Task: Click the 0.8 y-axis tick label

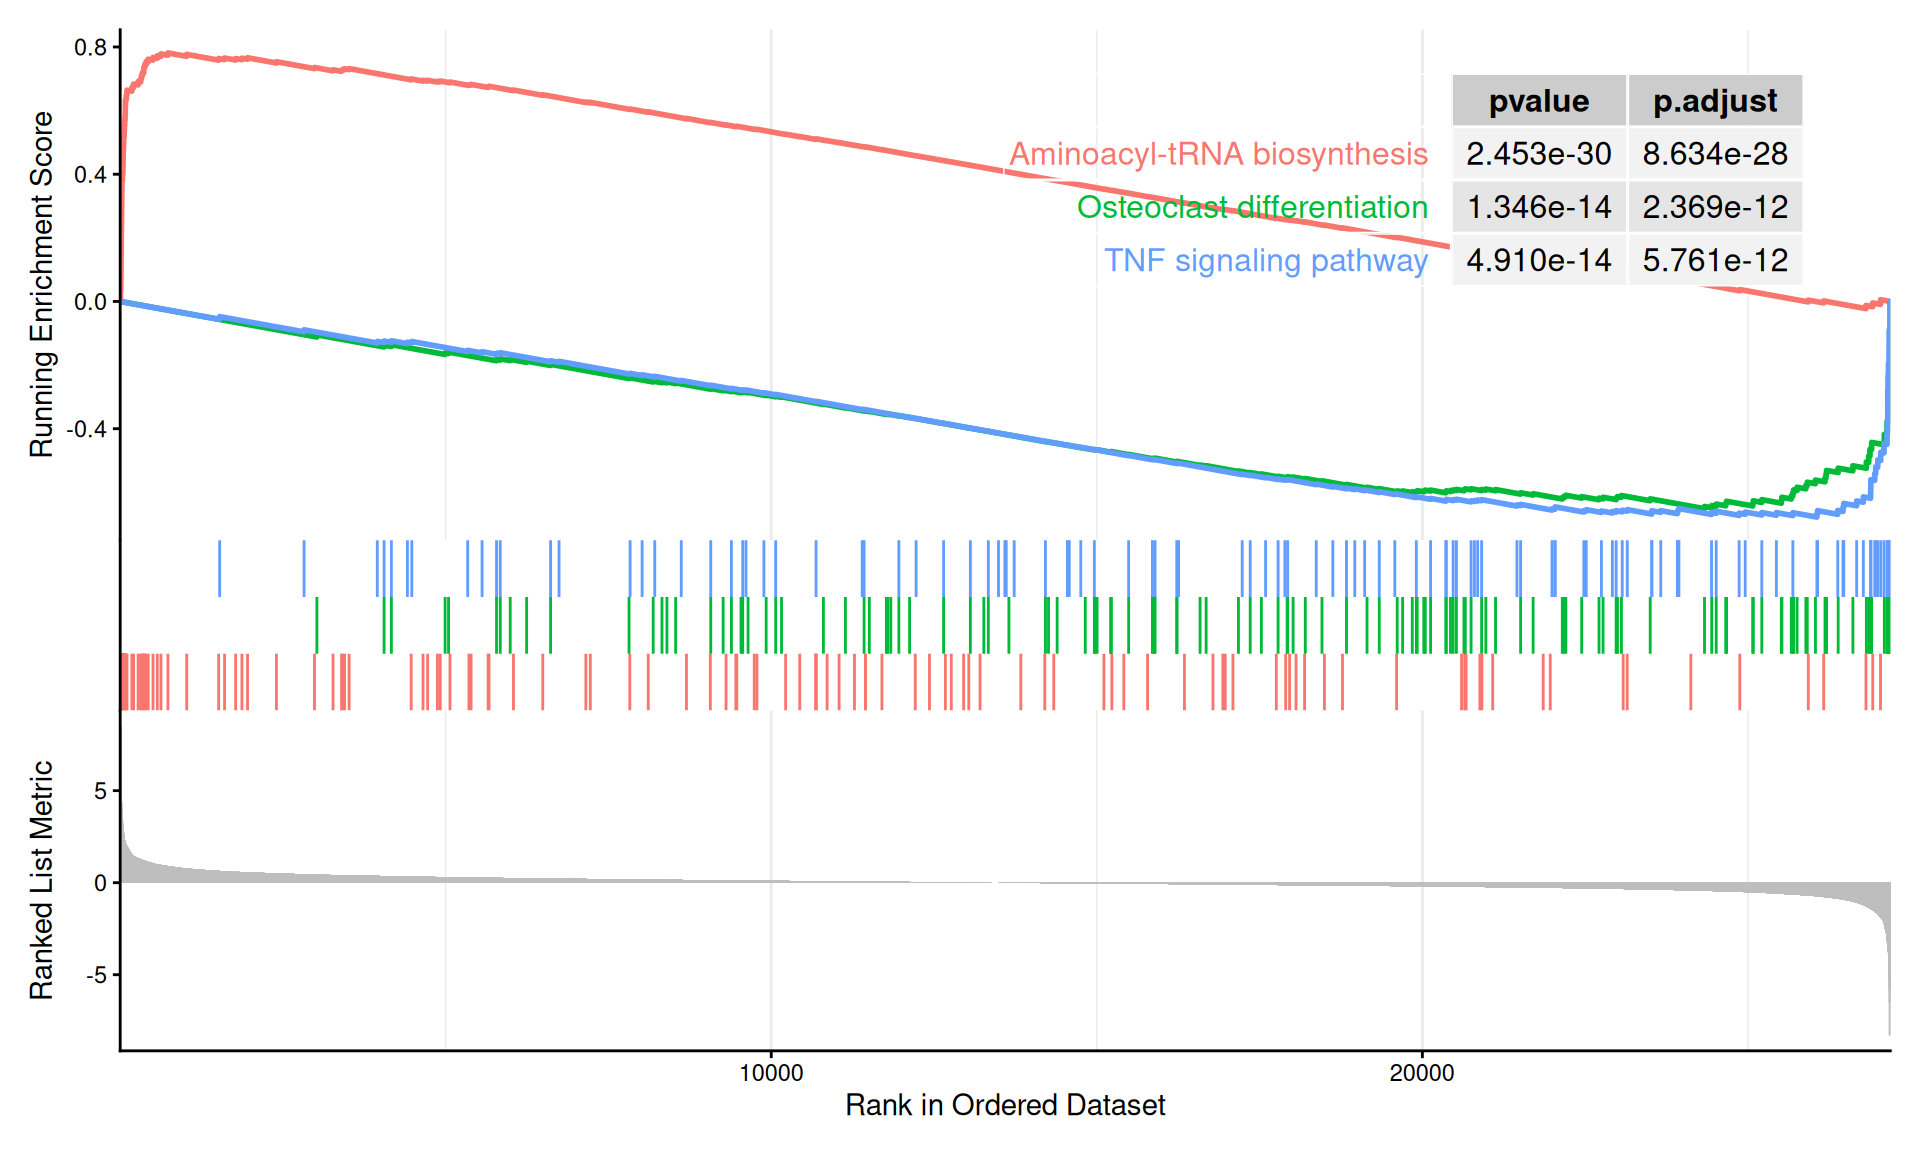Action: tap(90, 47)
